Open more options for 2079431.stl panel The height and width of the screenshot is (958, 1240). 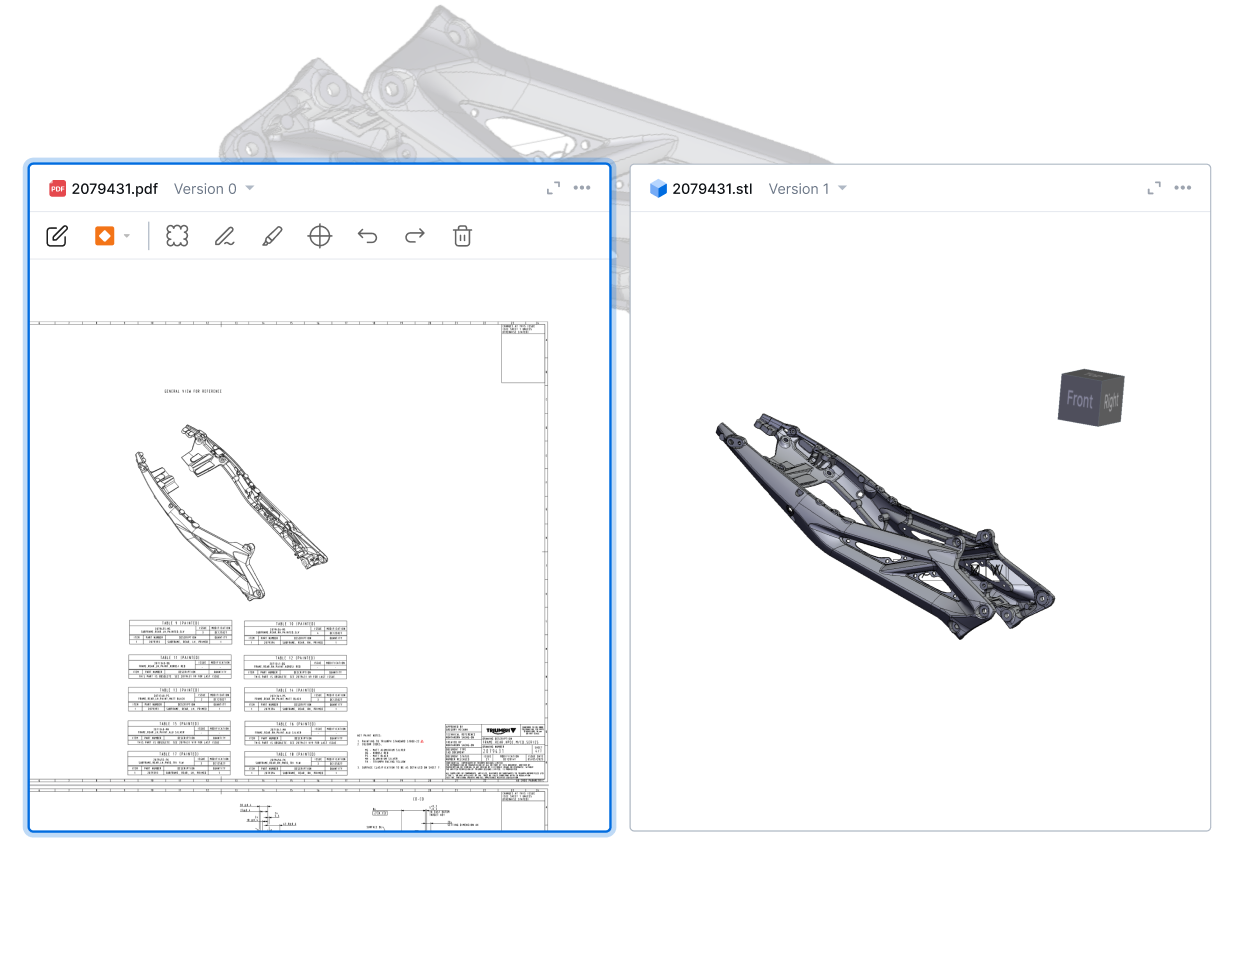(1183, 188)
